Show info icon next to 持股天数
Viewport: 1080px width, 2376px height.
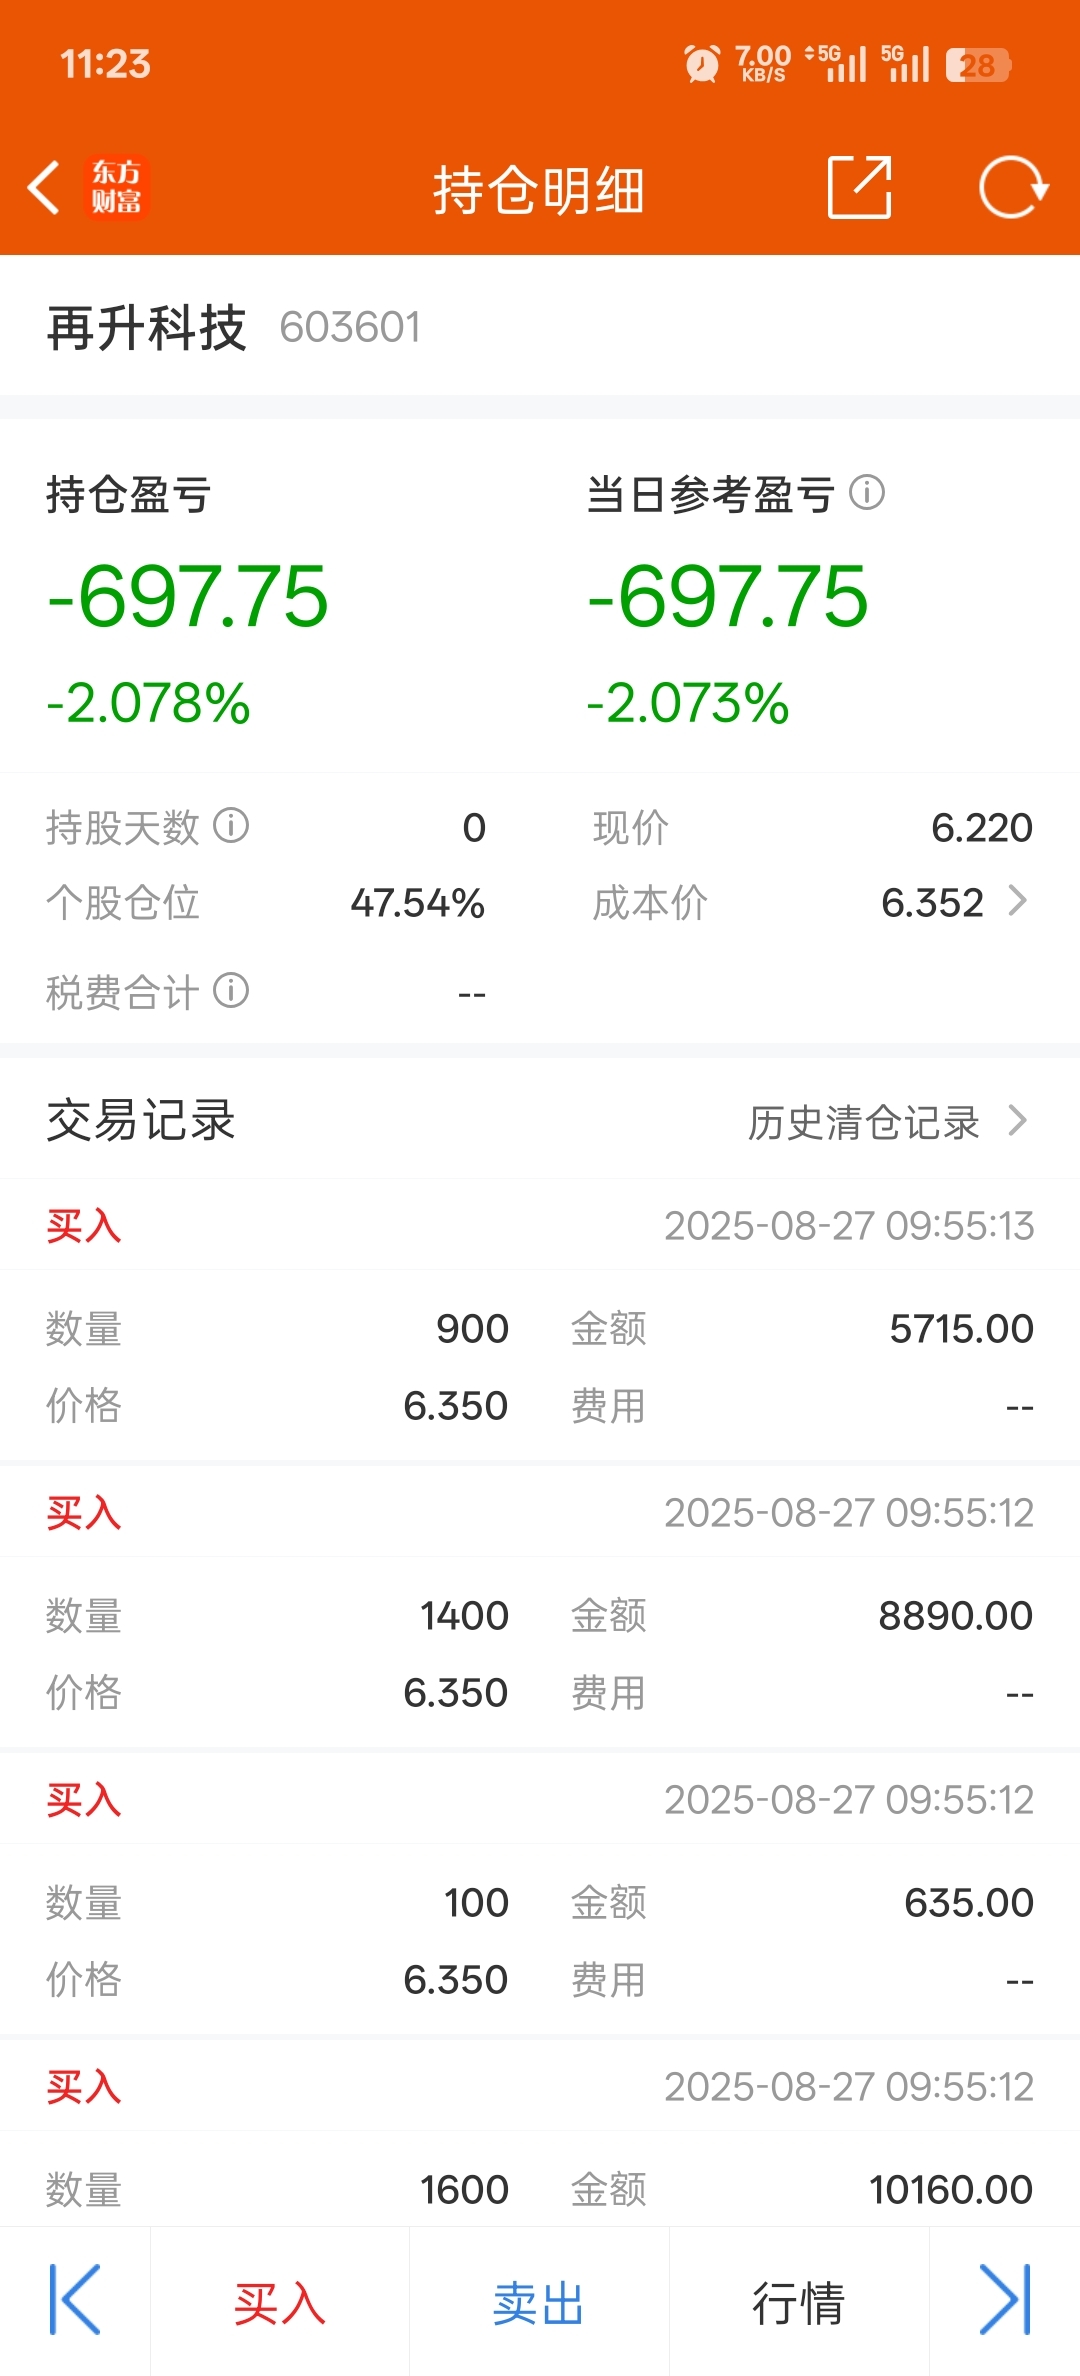point(231,826)
